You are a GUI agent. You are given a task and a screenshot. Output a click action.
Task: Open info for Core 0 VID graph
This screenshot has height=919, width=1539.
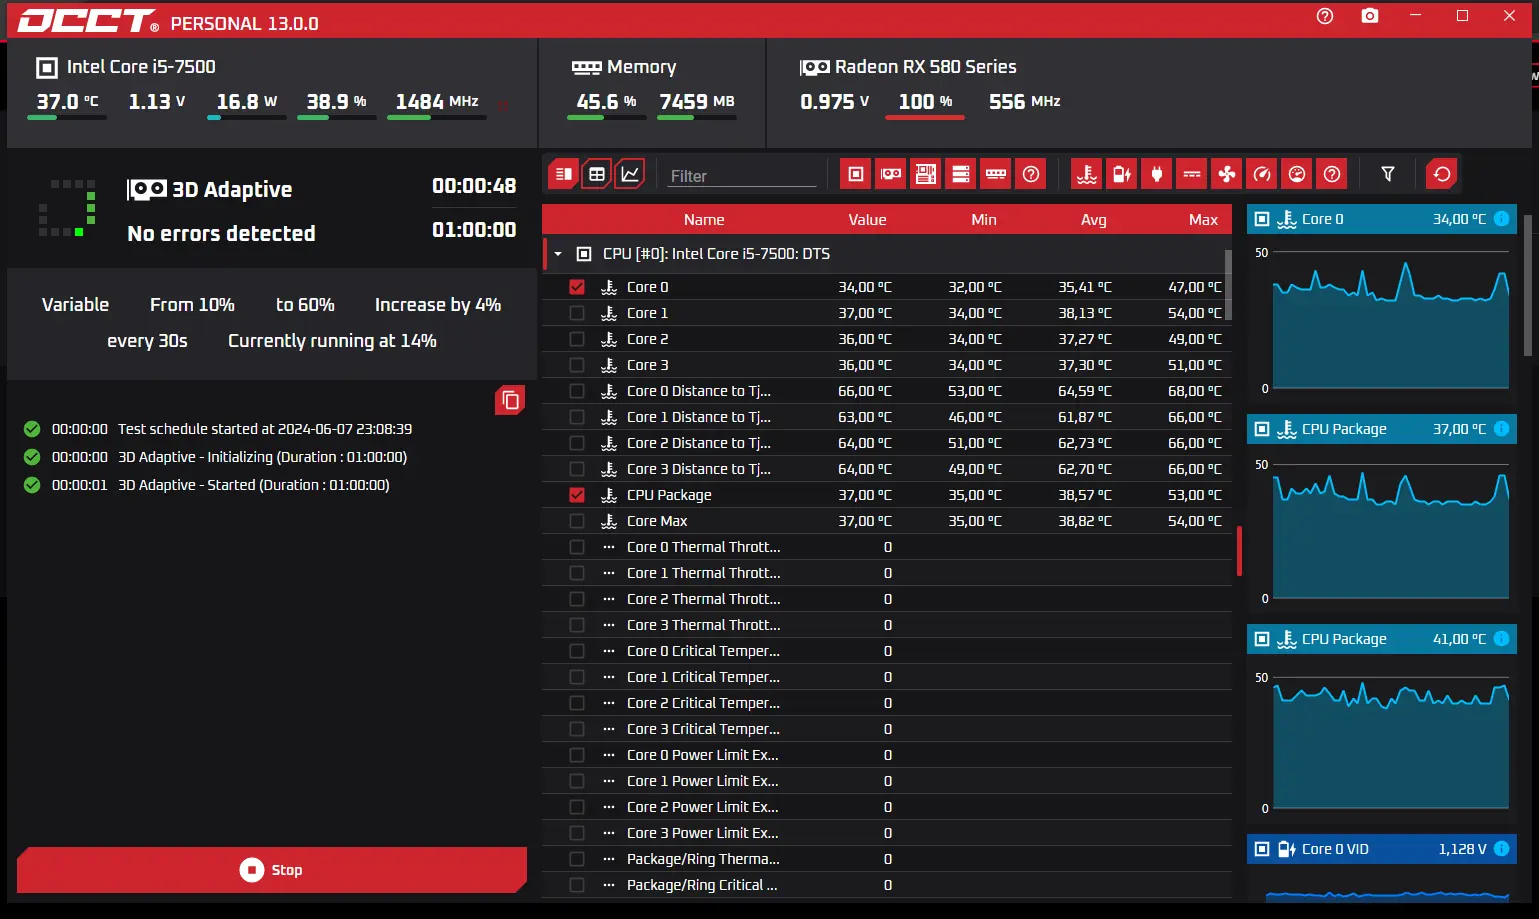pyautogui.click(x=1501, y=849)
